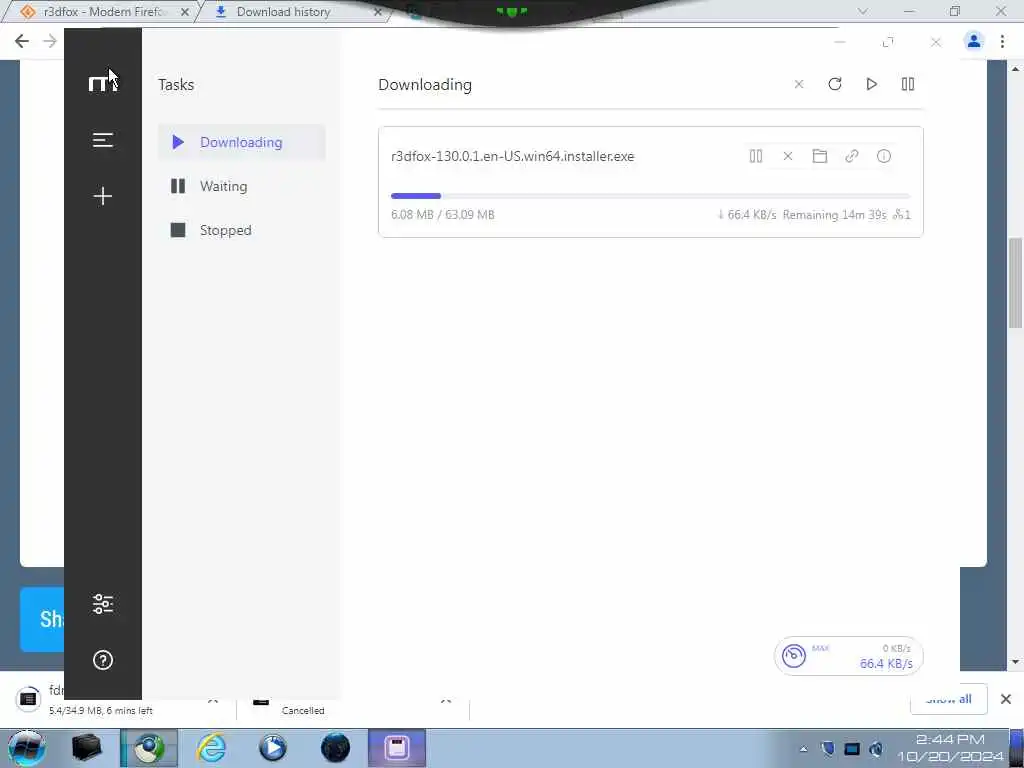Show r3dfox installer task info details
This screenshot has height=768, width=1024.
pos(884,156)
